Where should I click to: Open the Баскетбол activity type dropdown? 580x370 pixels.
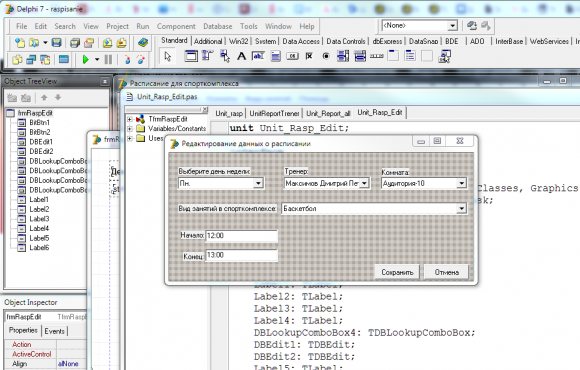coord(461,209)
